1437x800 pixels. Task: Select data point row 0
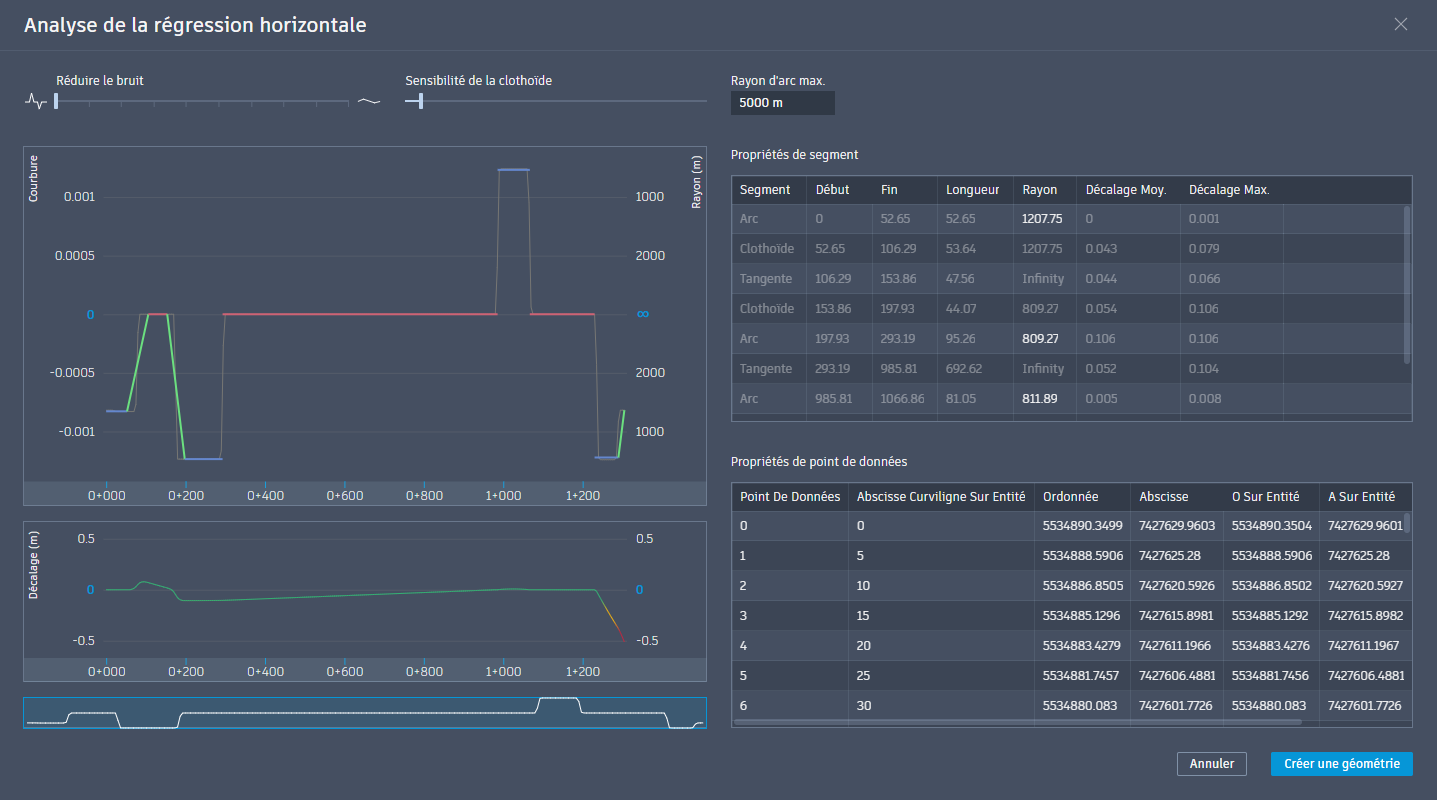point(1067,526)
